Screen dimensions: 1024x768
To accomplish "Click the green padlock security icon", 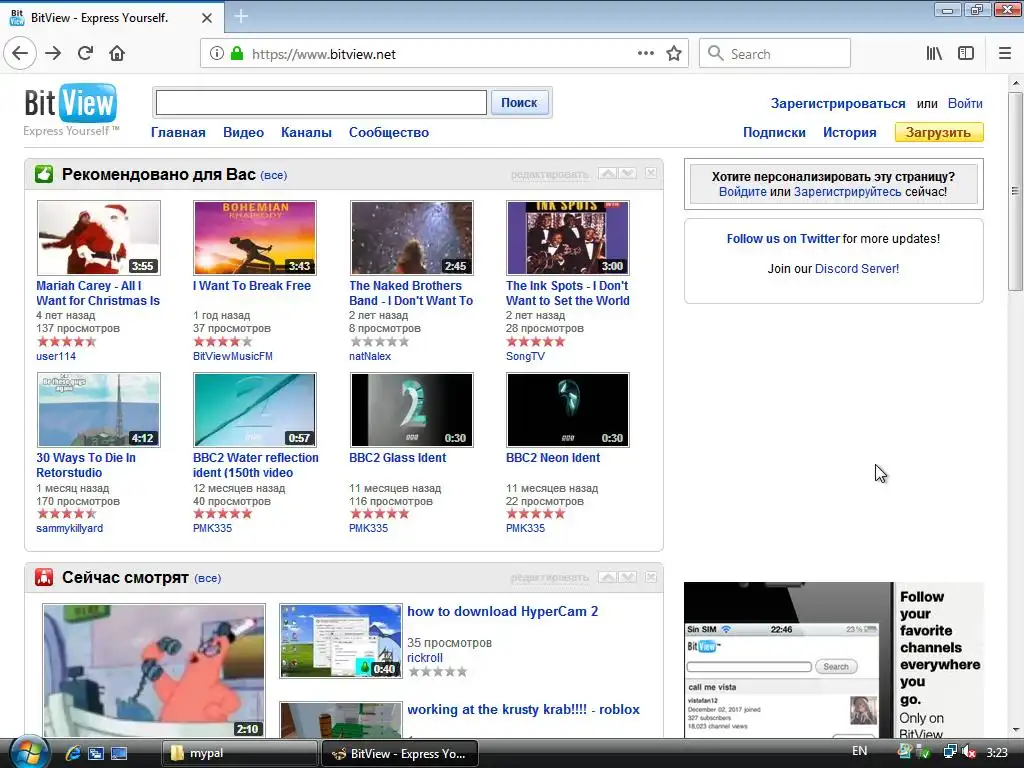I will coord(236,54).
